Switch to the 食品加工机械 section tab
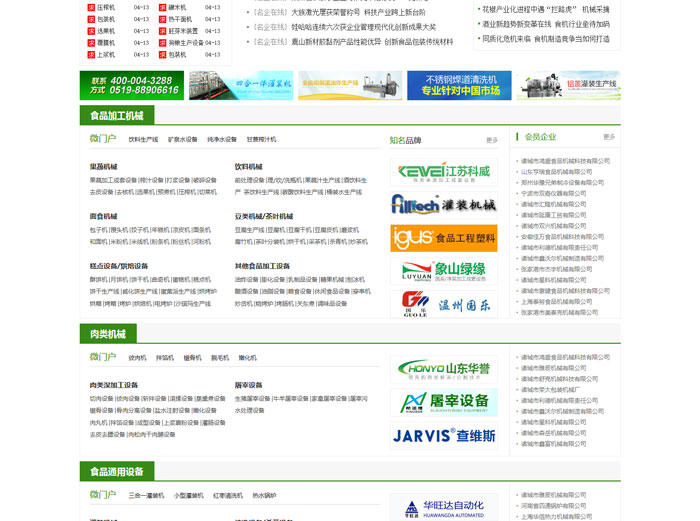 [x=117, y=116]
